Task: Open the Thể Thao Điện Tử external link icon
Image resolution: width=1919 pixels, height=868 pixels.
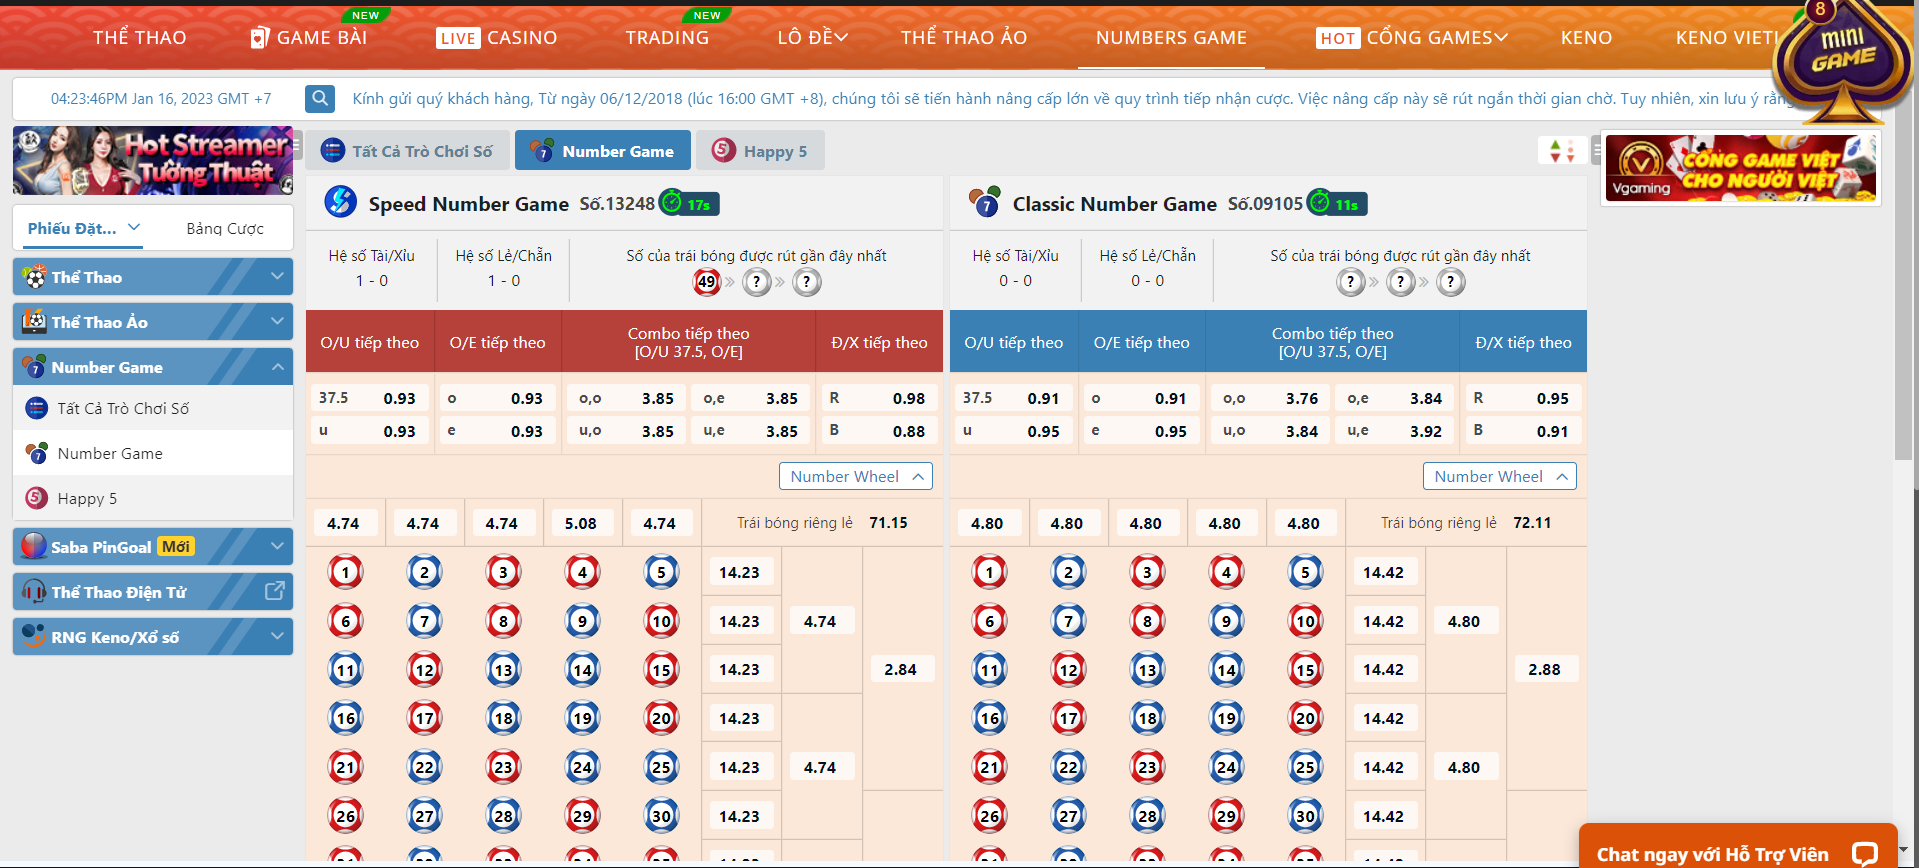Action: pyautogui.click(x=274, y=591)
